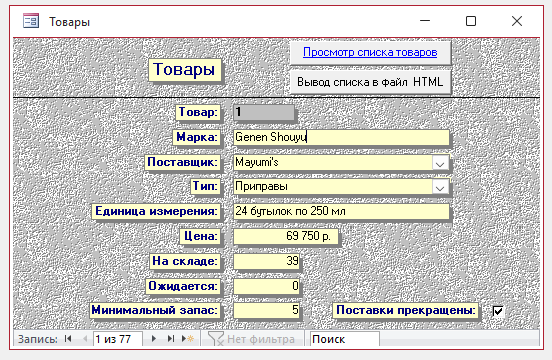The height and width of the screenshot is (360, 552).
Task: Click the Марка: label
Action: [196, 137]
